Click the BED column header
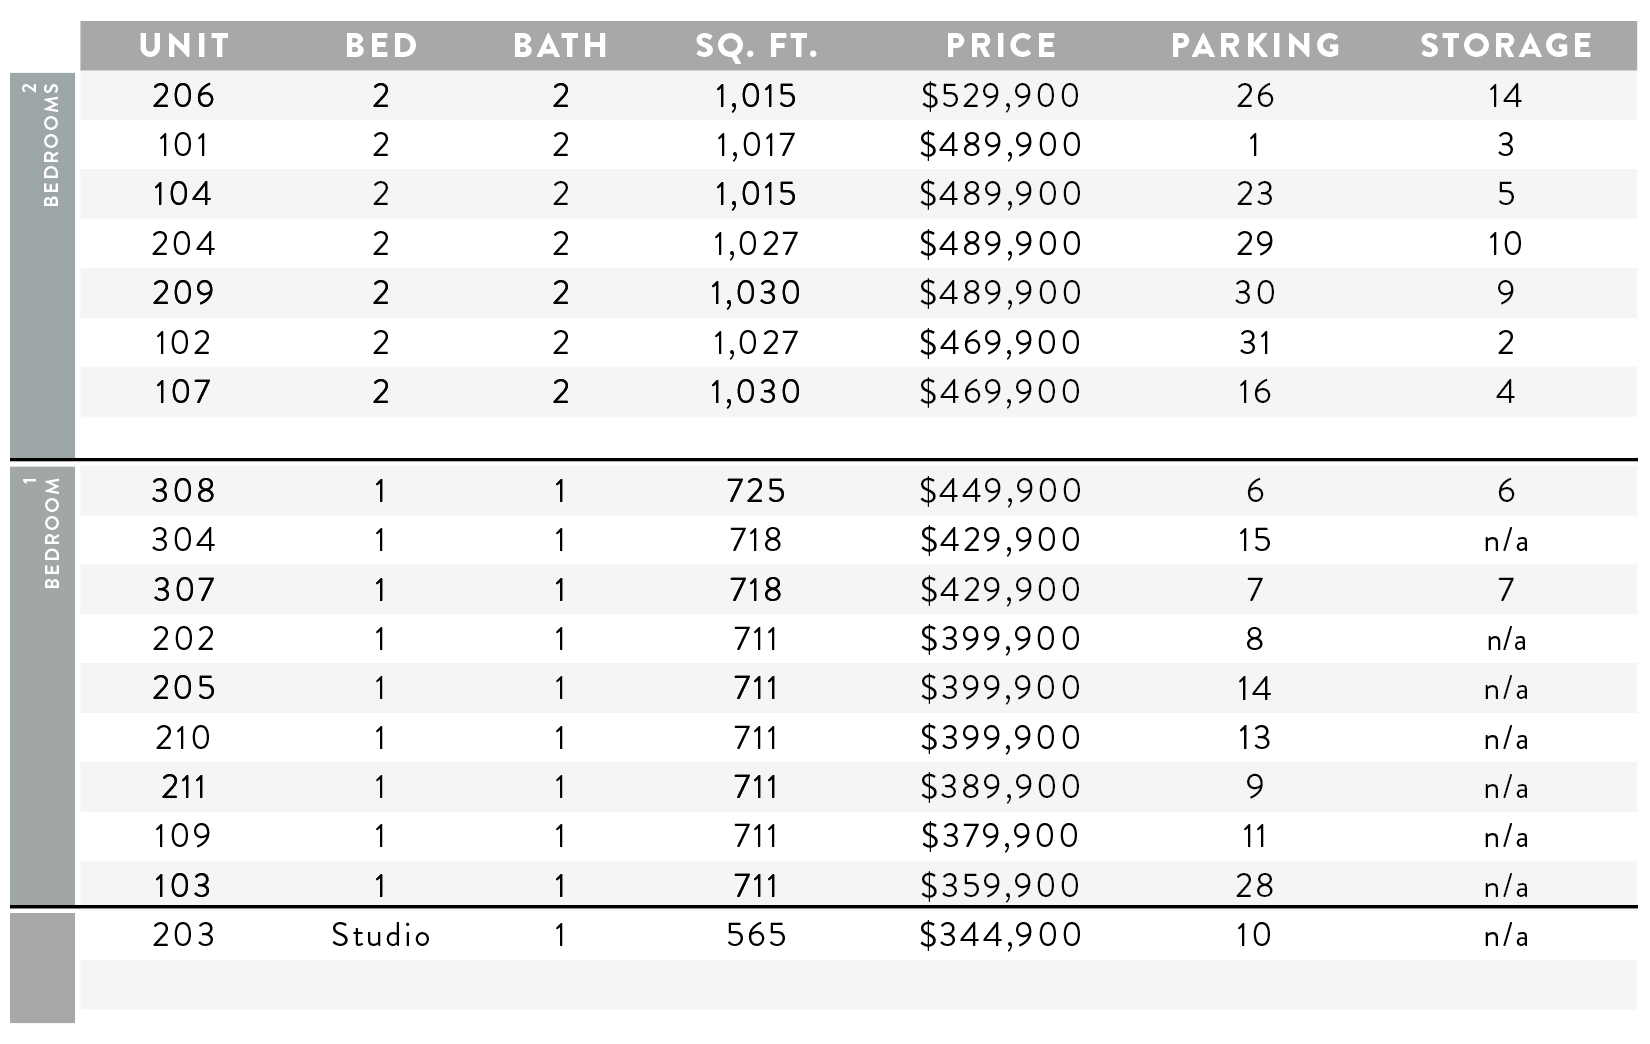The image size is (1650, 1044). (x=381, y=46)
